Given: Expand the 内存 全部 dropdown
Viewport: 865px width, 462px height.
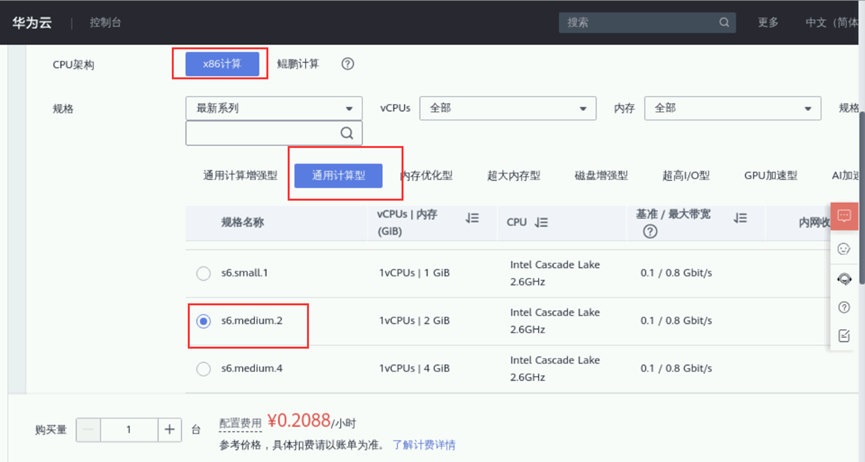Looking at the screenshot, I should click(x=733, y=108).
